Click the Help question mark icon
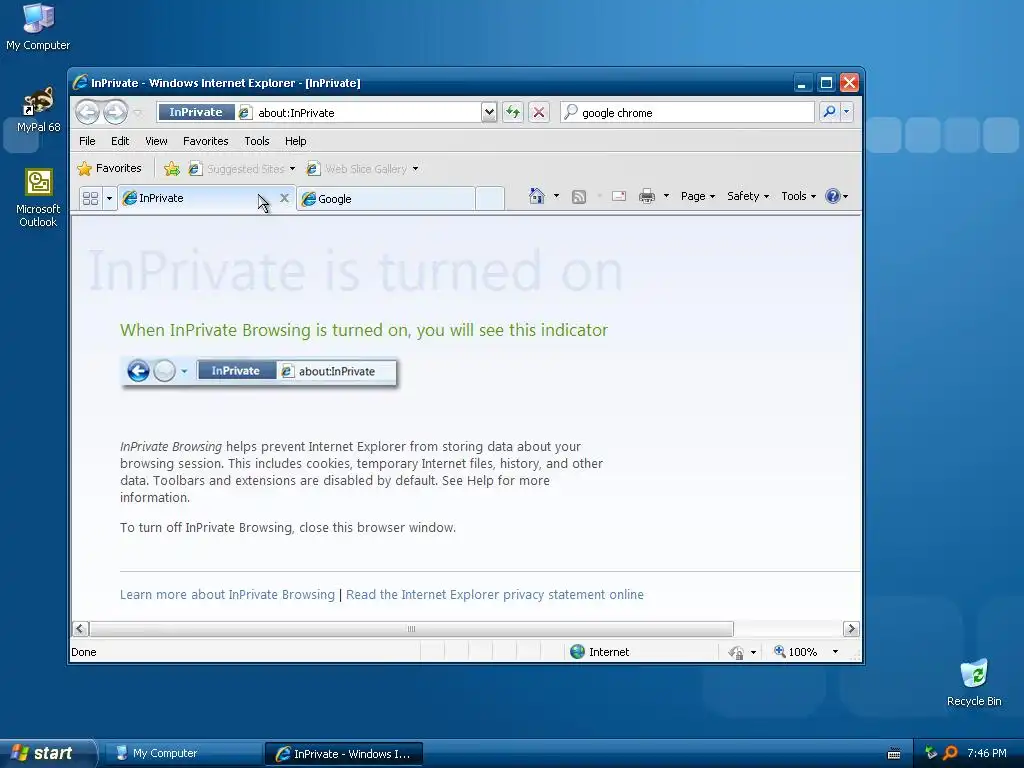 point(833,196)
